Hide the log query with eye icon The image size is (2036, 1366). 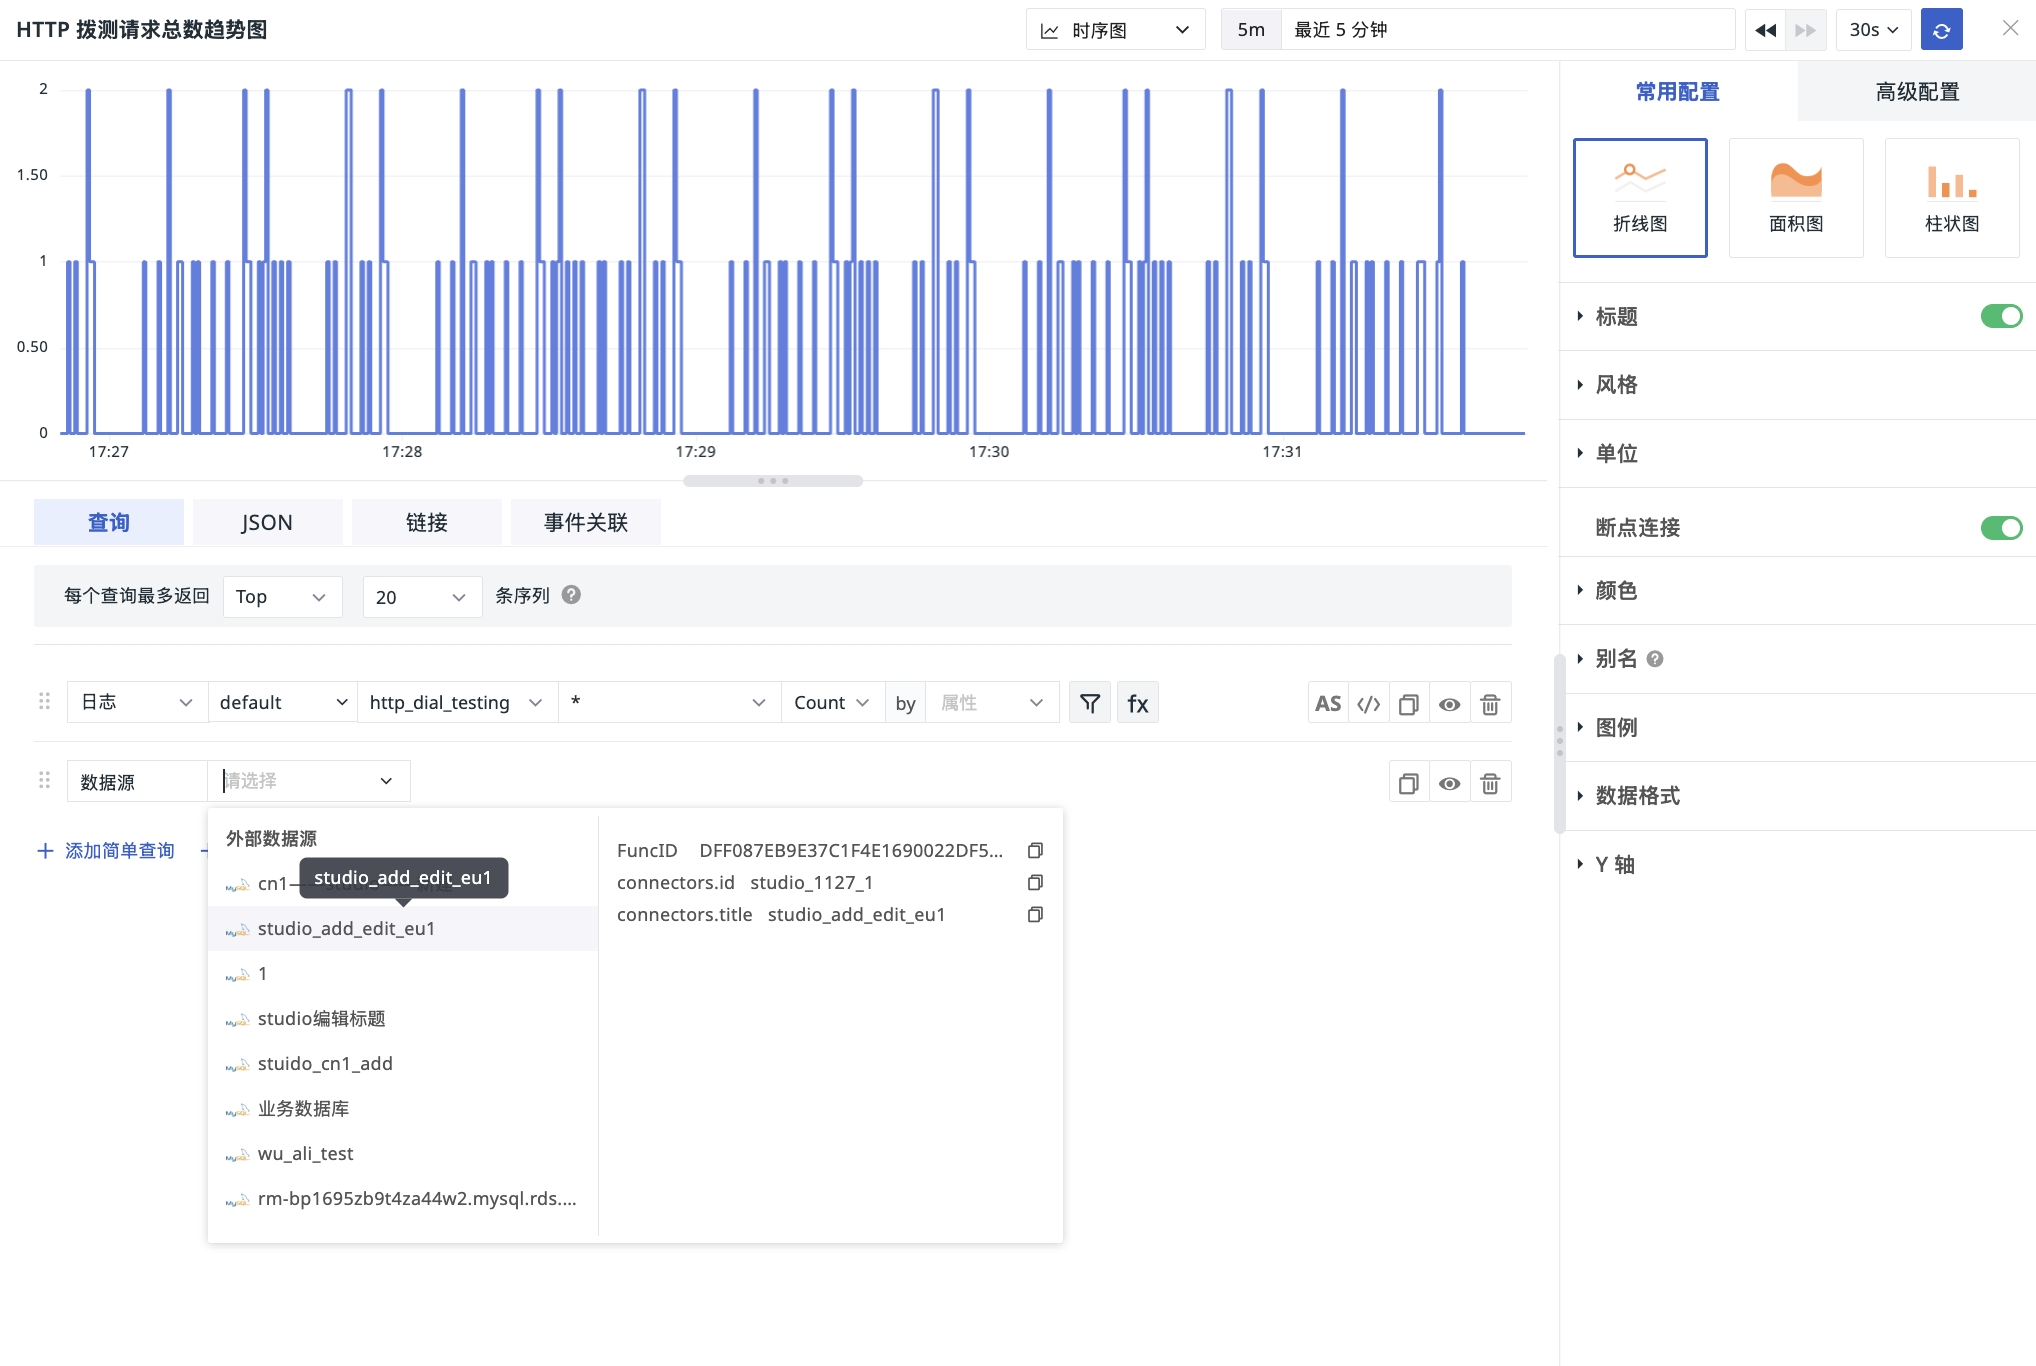[x=1449, y=703]
